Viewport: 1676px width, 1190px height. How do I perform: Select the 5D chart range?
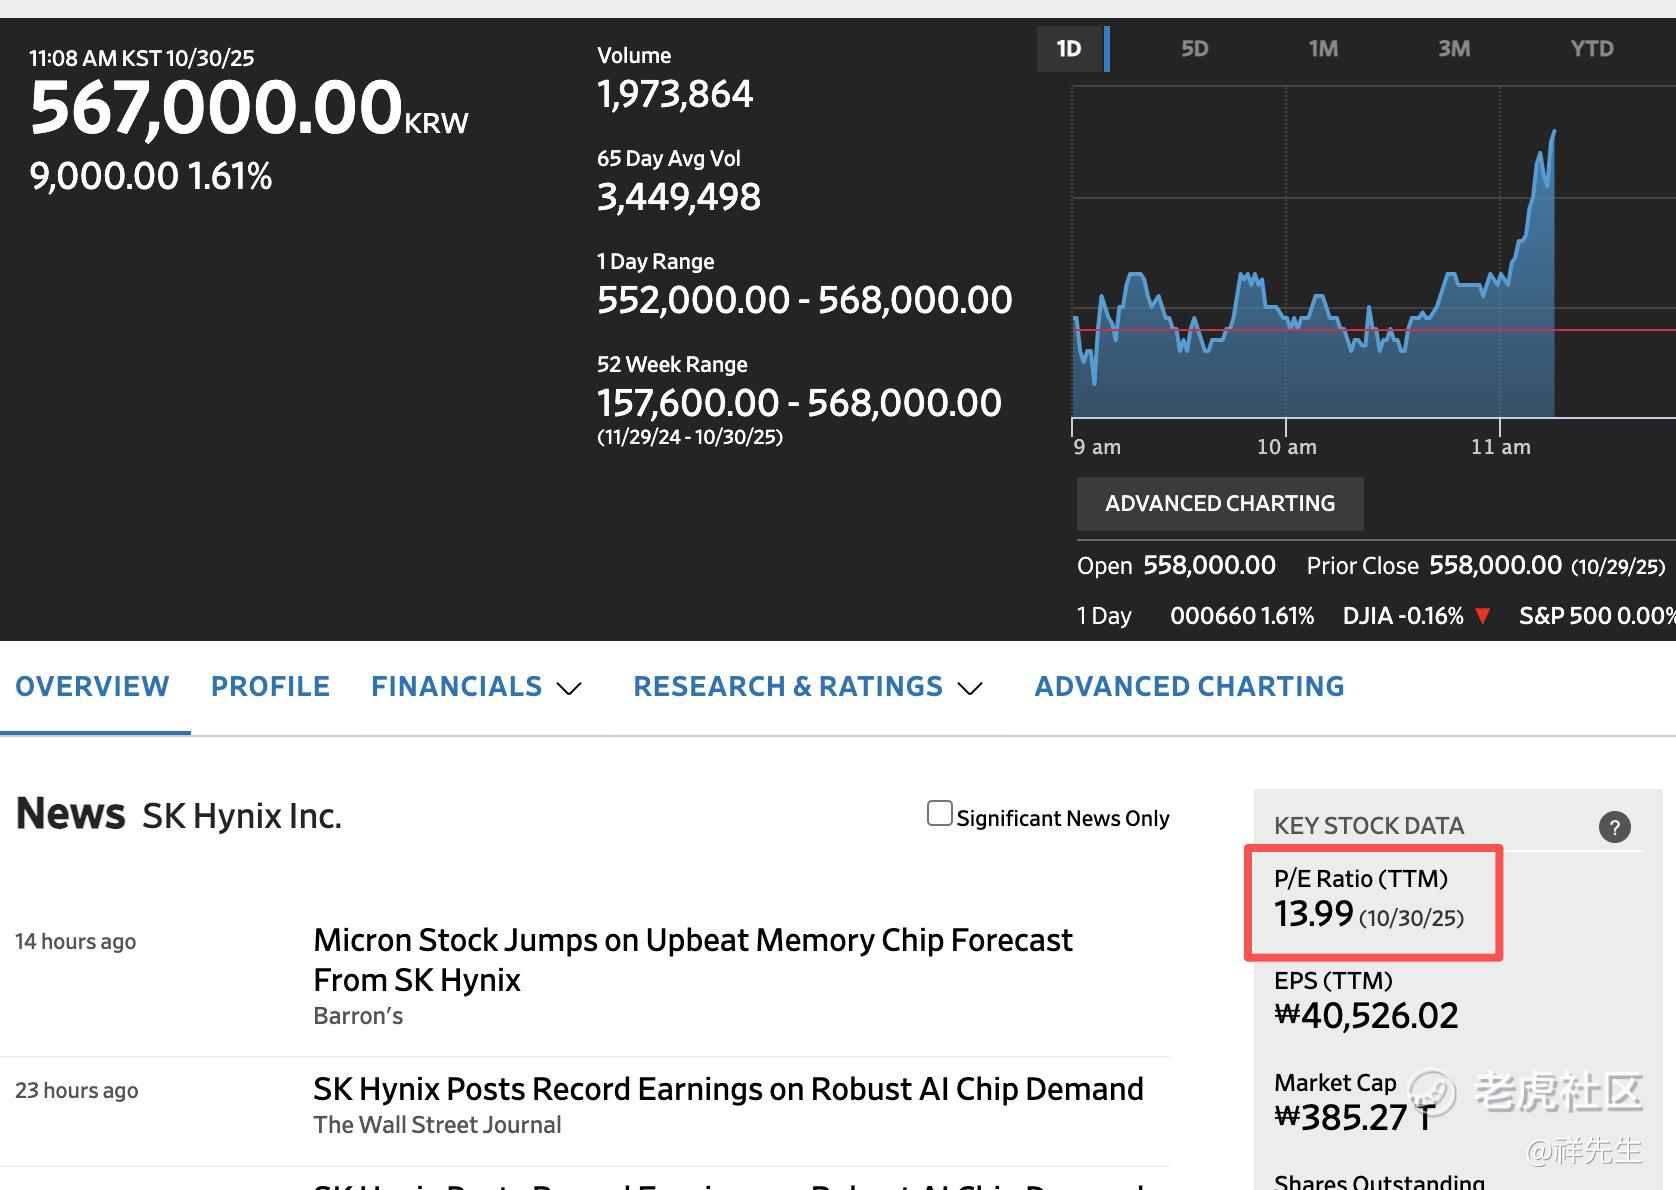pos(1194,49)
